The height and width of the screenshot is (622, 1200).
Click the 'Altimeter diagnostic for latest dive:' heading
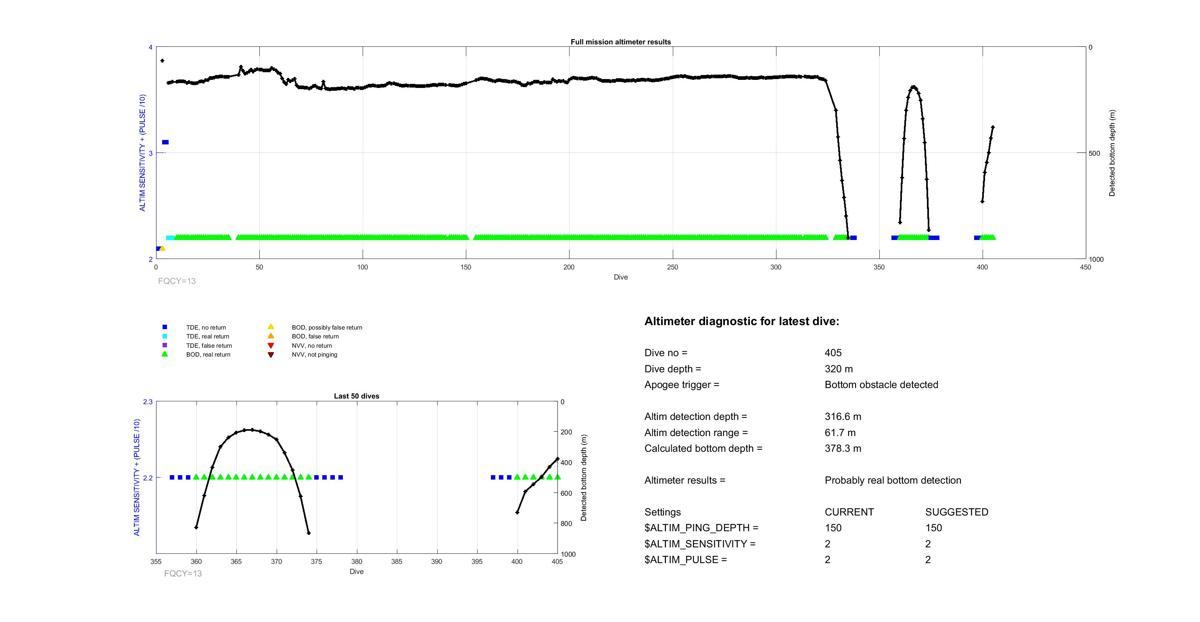tap(742, 322)
